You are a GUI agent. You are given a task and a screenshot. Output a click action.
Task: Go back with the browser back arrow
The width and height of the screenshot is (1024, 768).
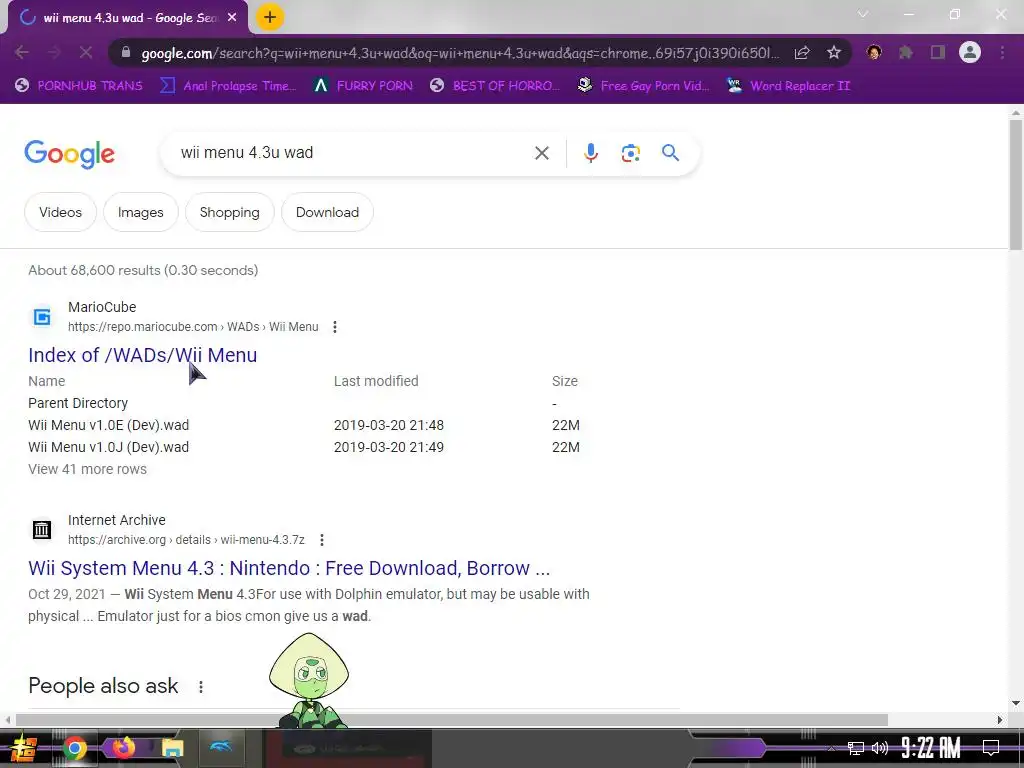pyautogui.click(x=22, y=52)
